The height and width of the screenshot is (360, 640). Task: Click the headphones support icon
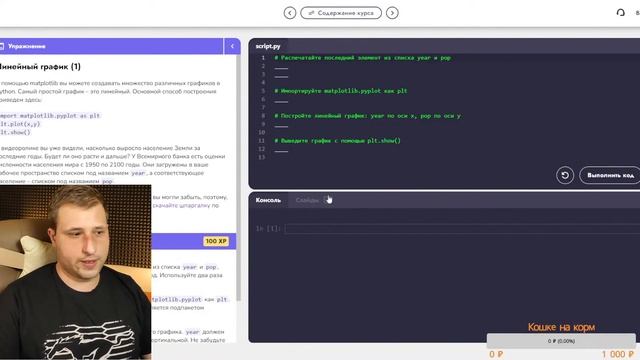620,13
